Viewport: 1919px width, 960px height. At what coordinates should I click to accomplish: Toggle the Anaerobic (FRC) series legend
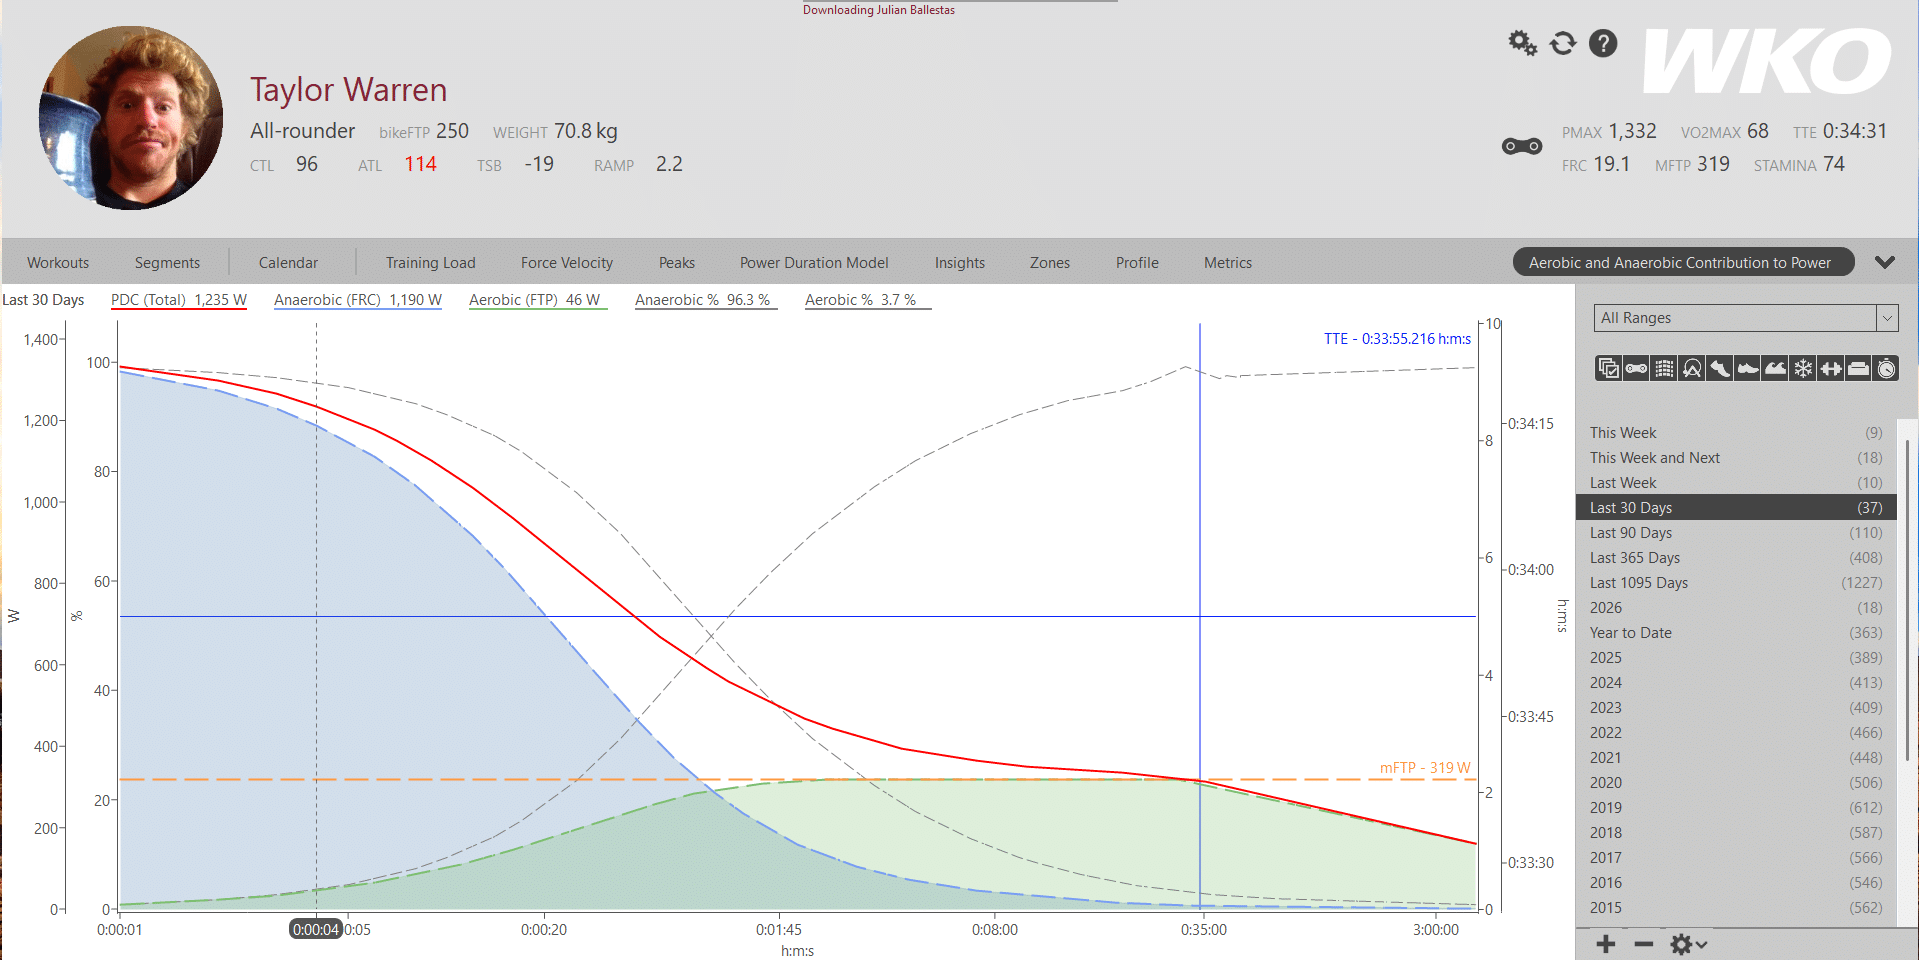pyautogui.click(x=357, y=300)
